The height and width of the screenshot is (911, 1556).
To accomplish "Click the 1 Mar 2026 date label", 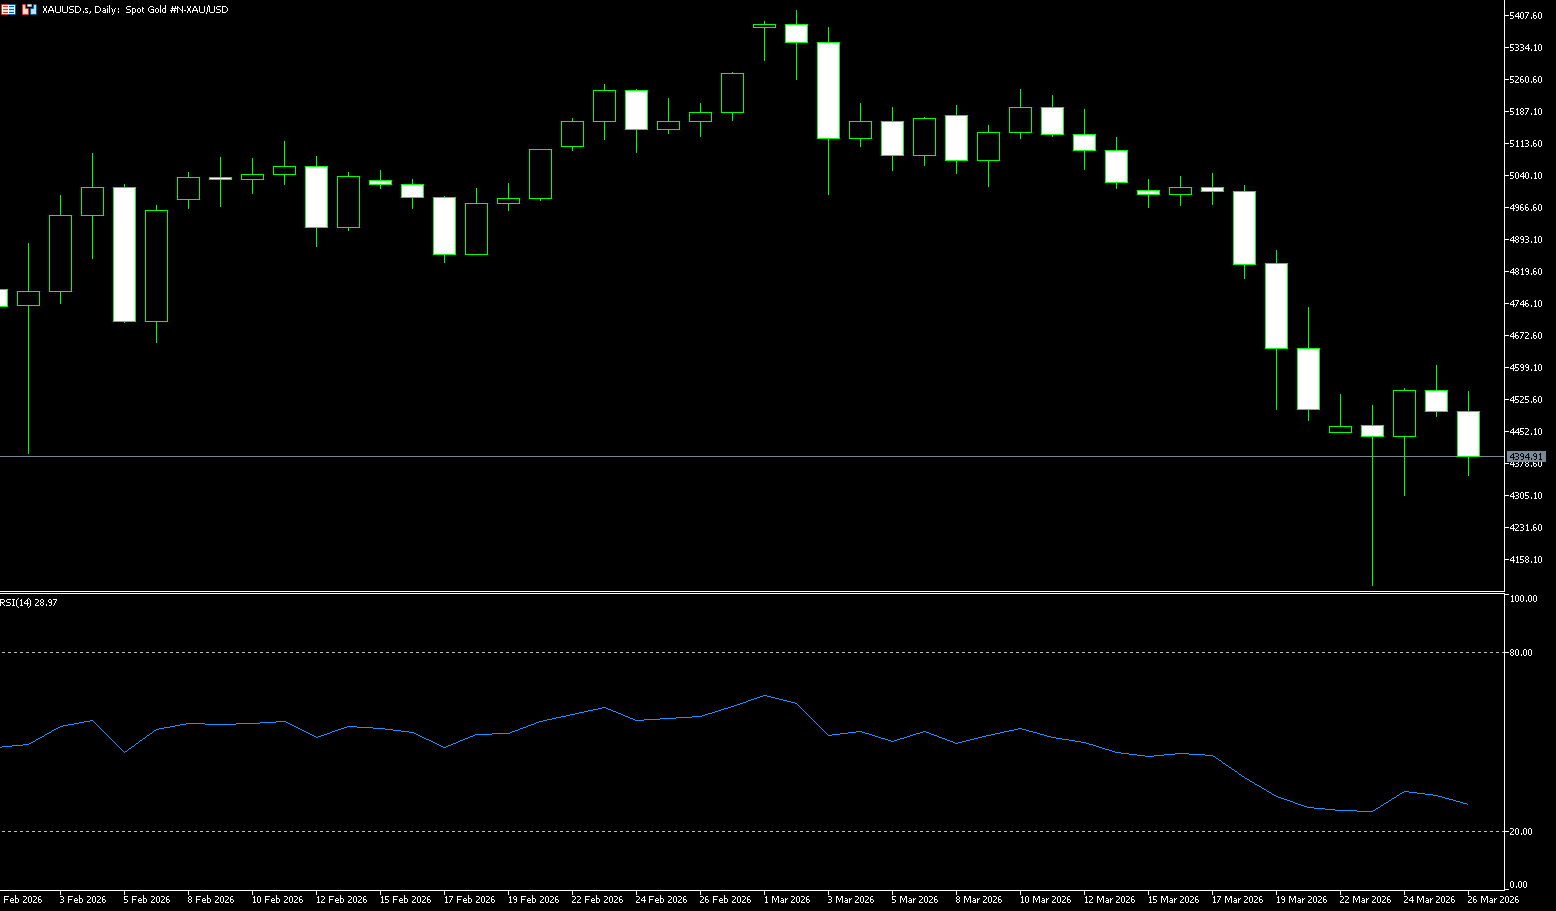I will [x=786, y=900].
